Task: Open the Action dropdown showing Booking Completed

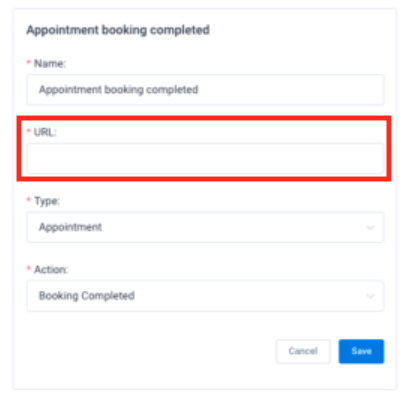Action: coord(205,296)
